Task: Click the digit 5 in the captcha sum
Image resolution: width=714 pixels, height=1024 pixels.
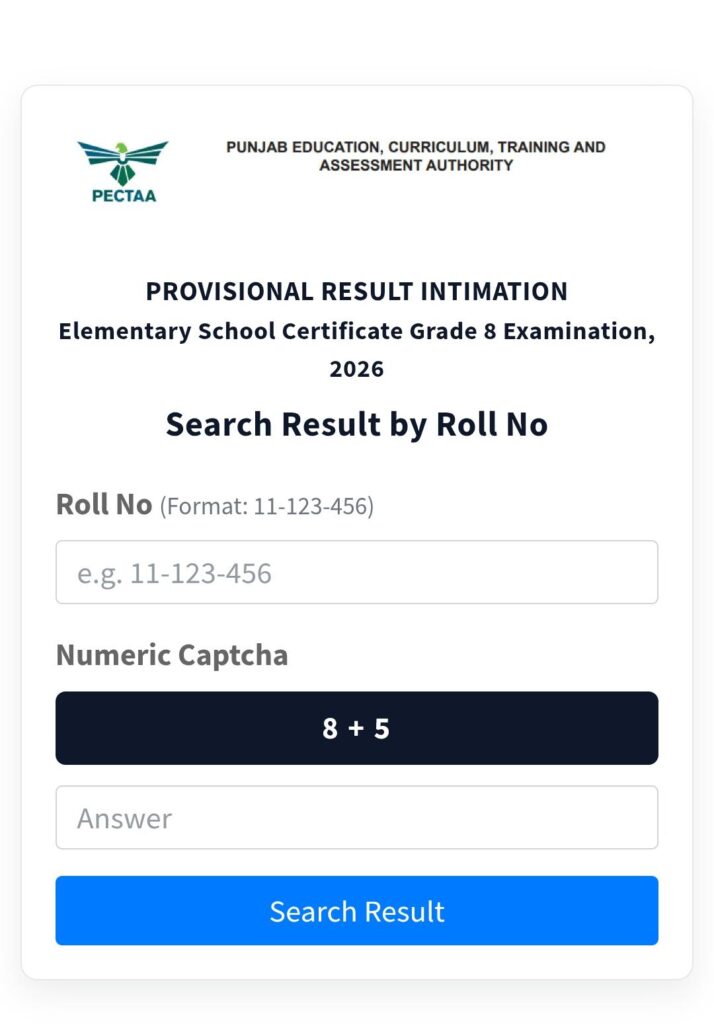Action: tap(382, 729)
